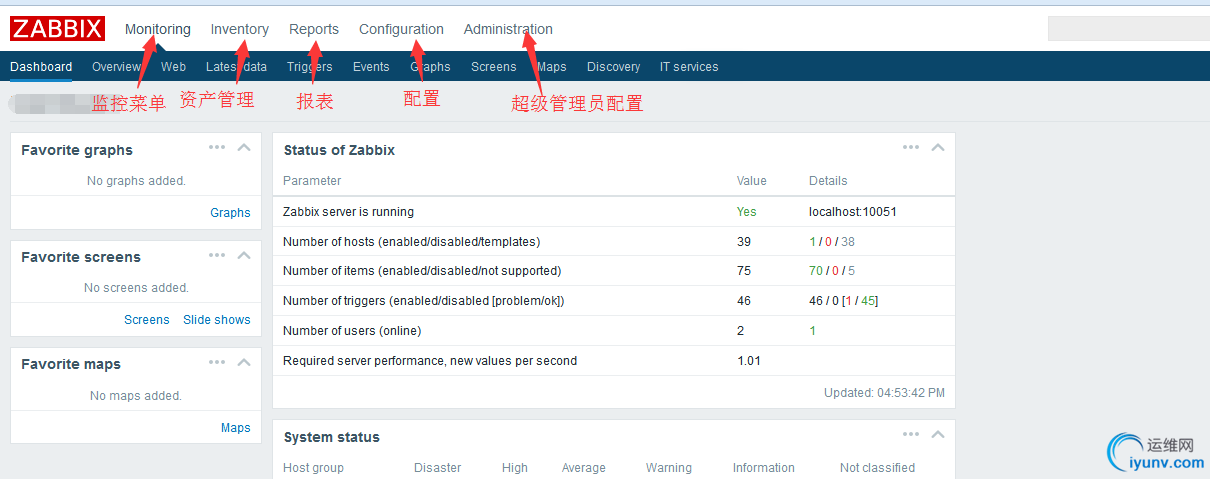Screen dimensions: 1210x479
Task: Click the 'No graphs added.' message
Action: [x=136, y=181]
